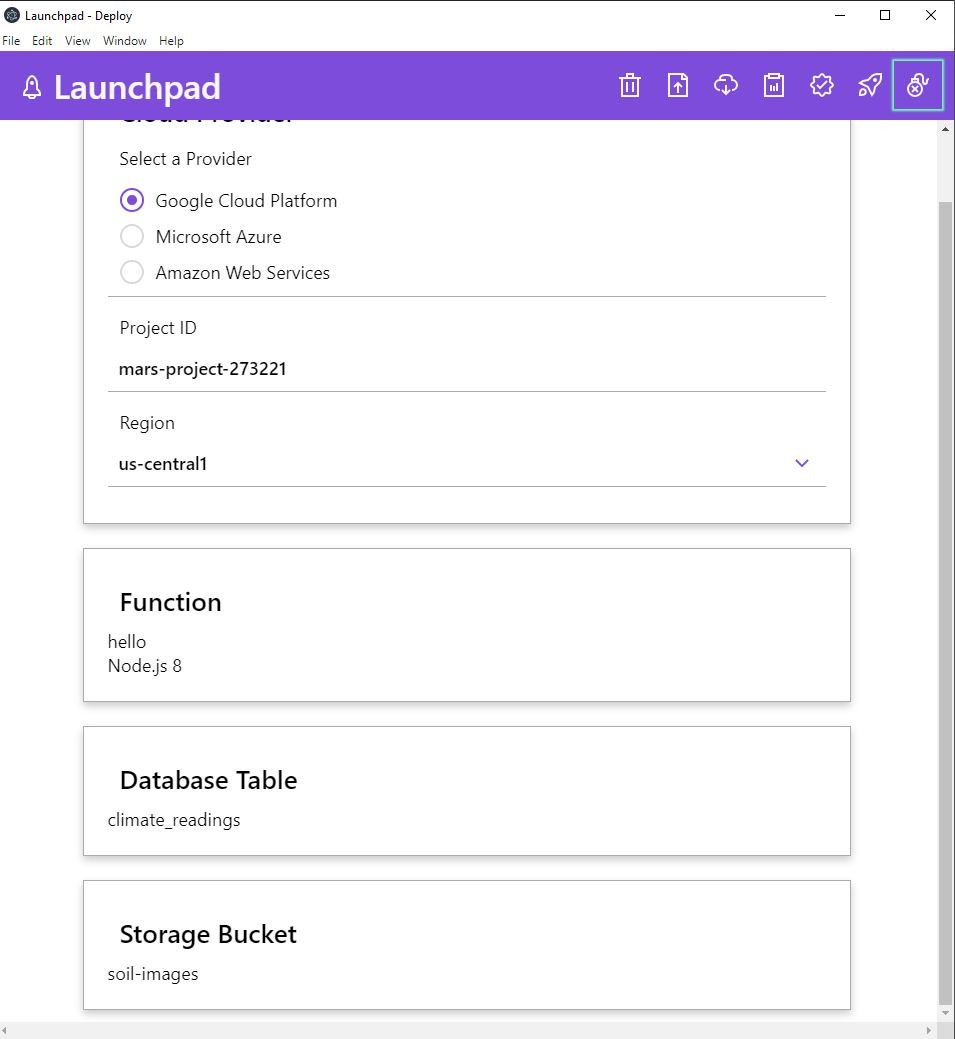The height and width of the screenshot is (1039, 955).
Task: Open the Window menu
Action: (125, 41)
